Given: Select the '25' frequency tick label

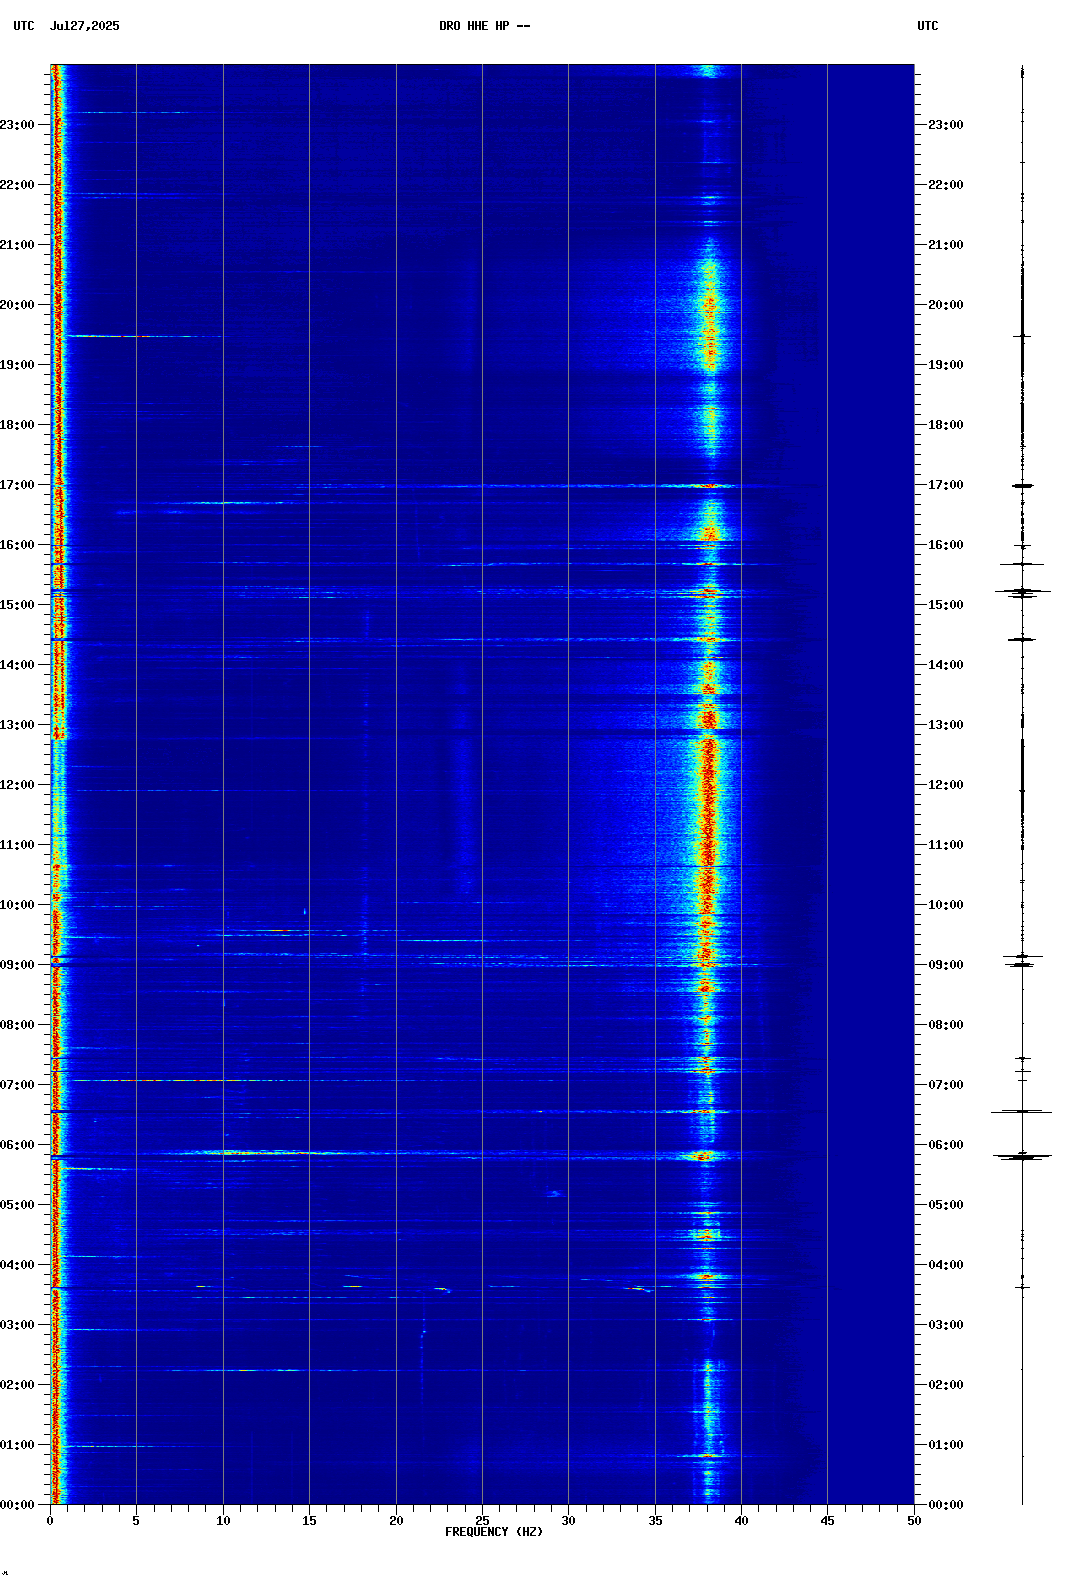Looking at the screenshot, I should [x=482, y=1521].
